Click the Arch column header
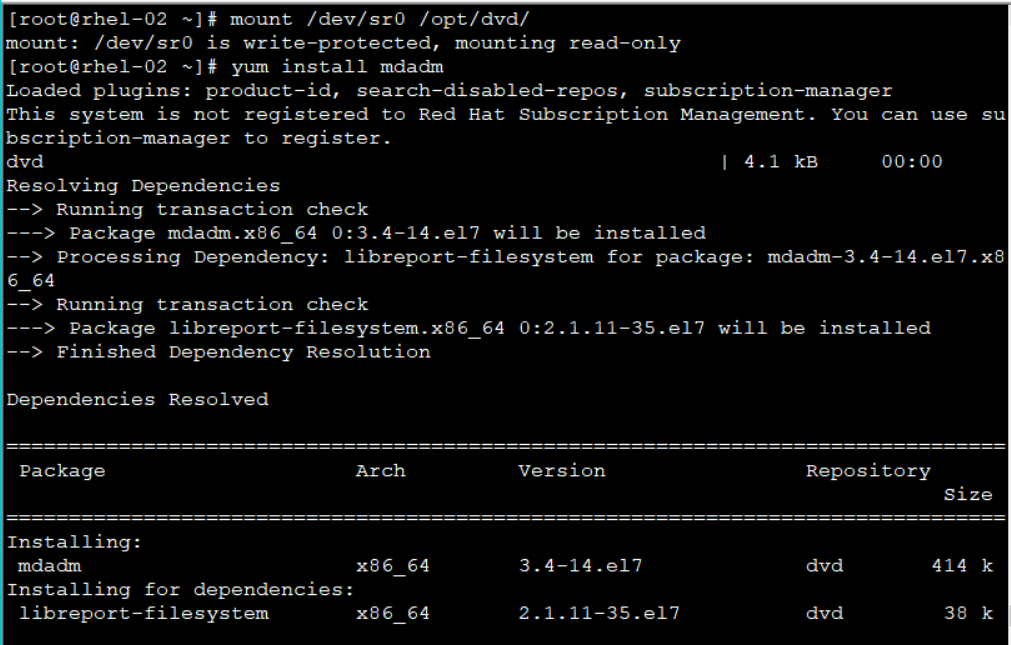Image resolution: width=1011 pixels, height=645 pixels. pos(381,471)
